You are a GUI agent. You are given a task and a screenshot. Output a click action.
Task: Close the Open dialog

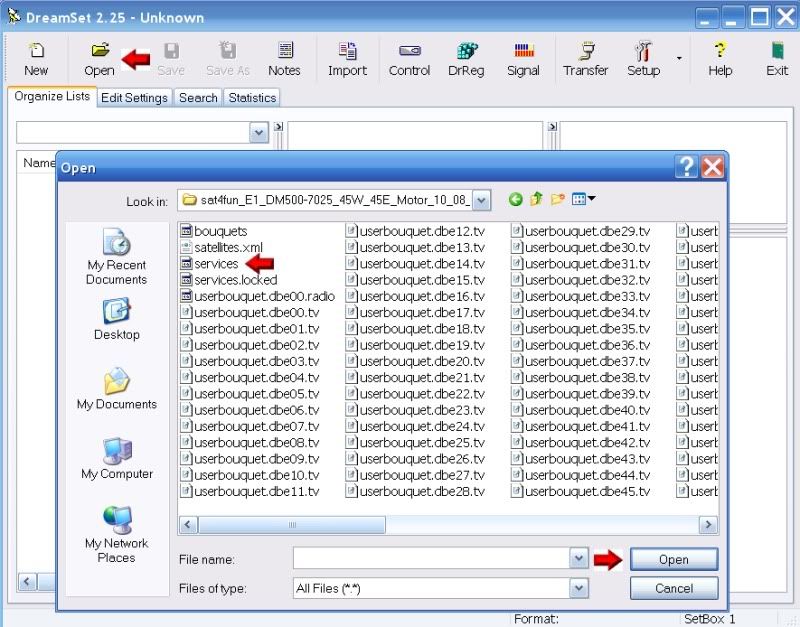click(712, 167)
